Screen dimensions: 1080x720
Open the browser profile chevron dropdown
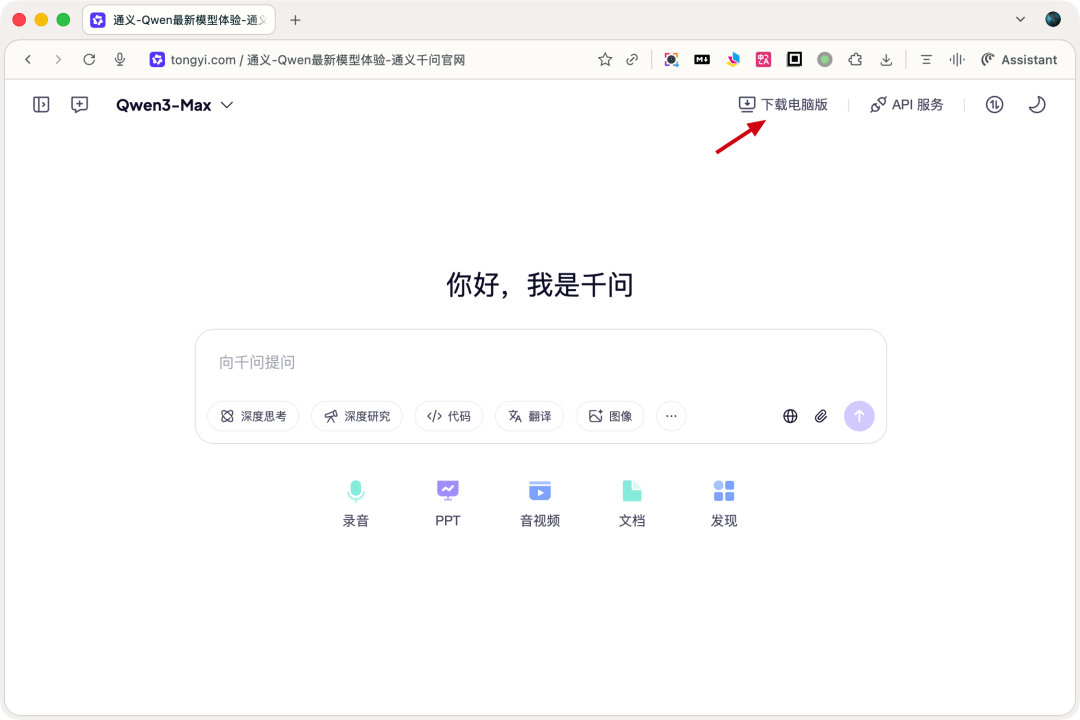(1019, 19)
